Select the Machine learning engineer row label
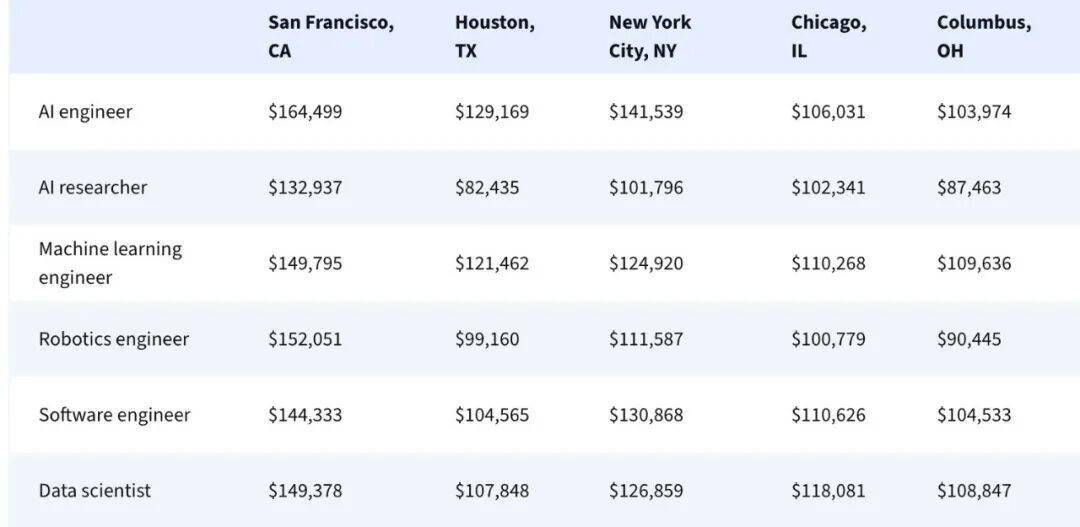This screenshot has height=527, width=1080. (110, 263)
